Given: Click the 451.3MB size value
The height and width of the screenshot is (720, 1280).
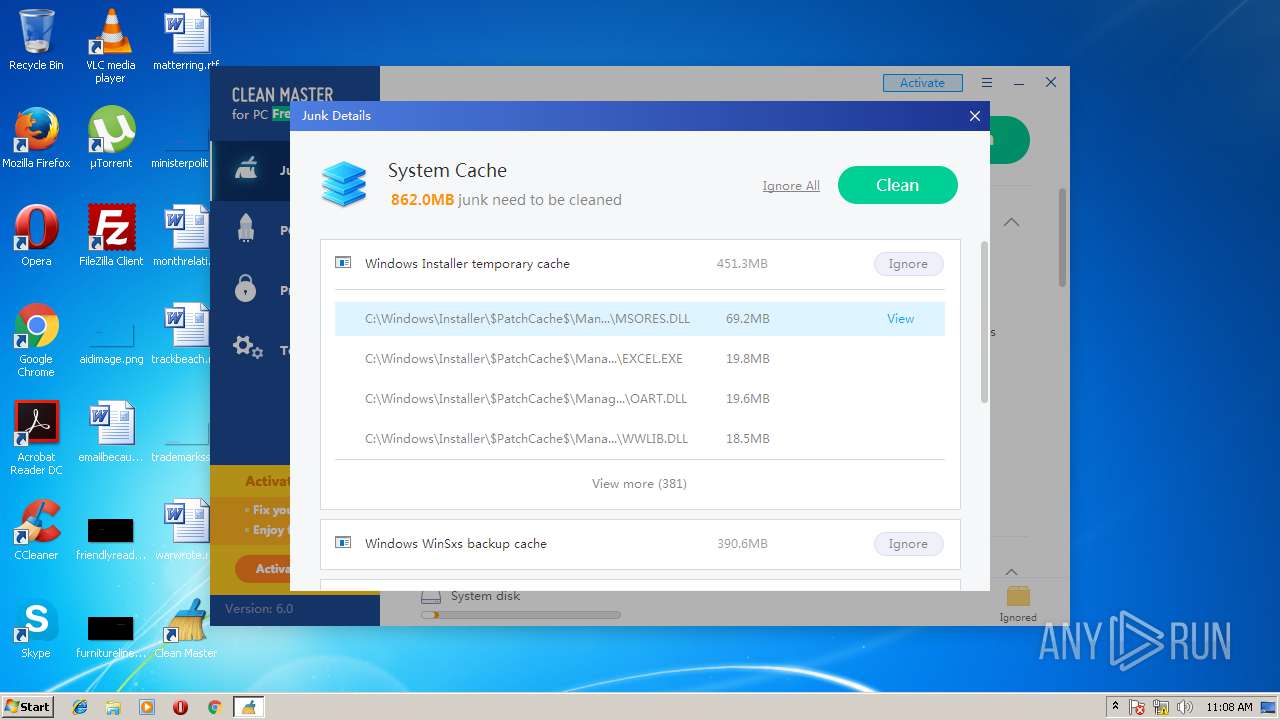Looking at the screenshot, I should [x=742, y=264].
